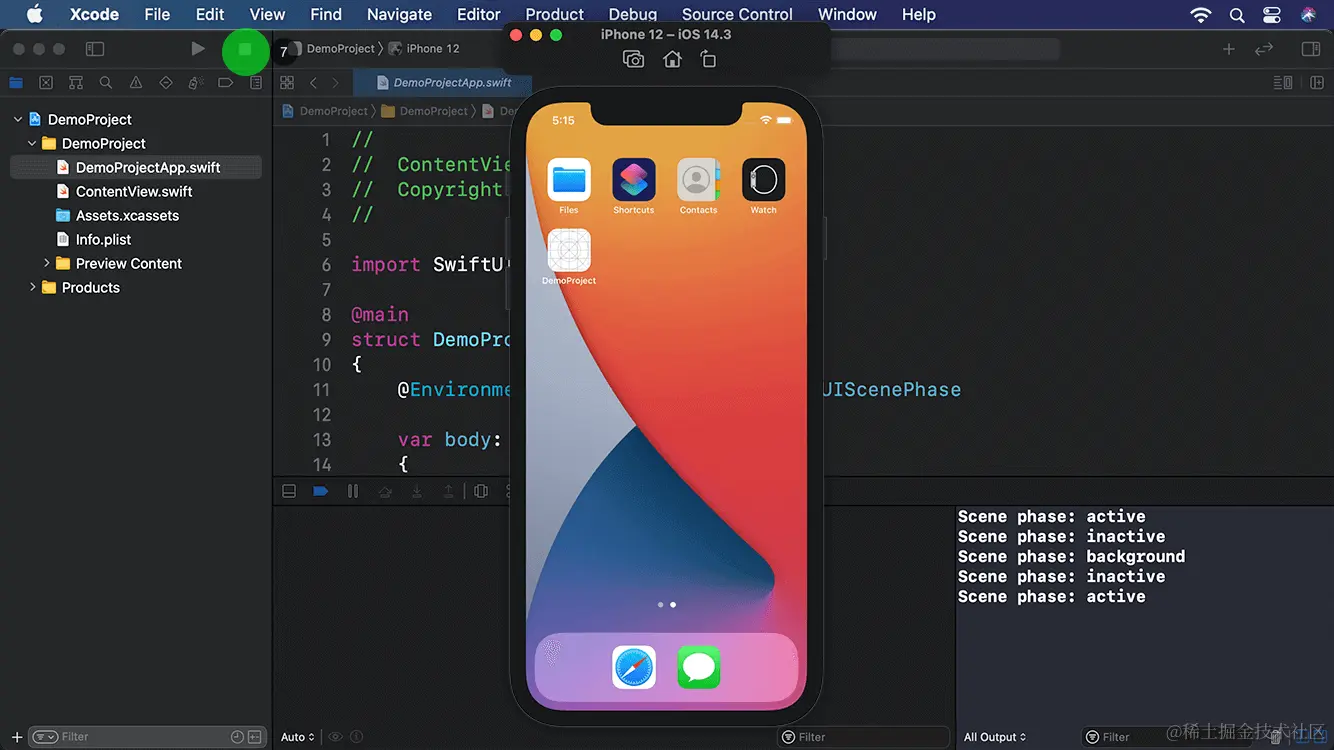Add a new file with plus button
The height and width of the screenshot is (750, 1334).
(x=17, y=737)
